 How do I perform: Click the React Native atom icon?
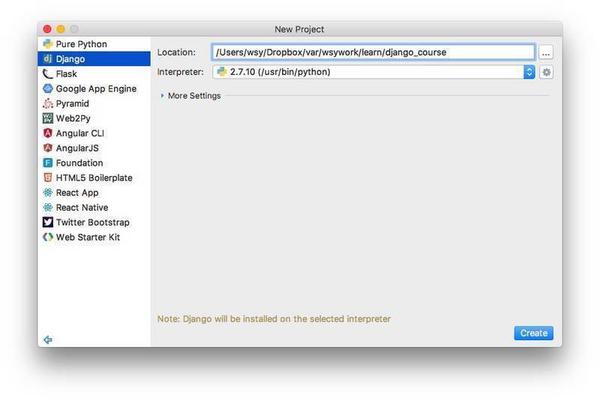click(47, 207)
